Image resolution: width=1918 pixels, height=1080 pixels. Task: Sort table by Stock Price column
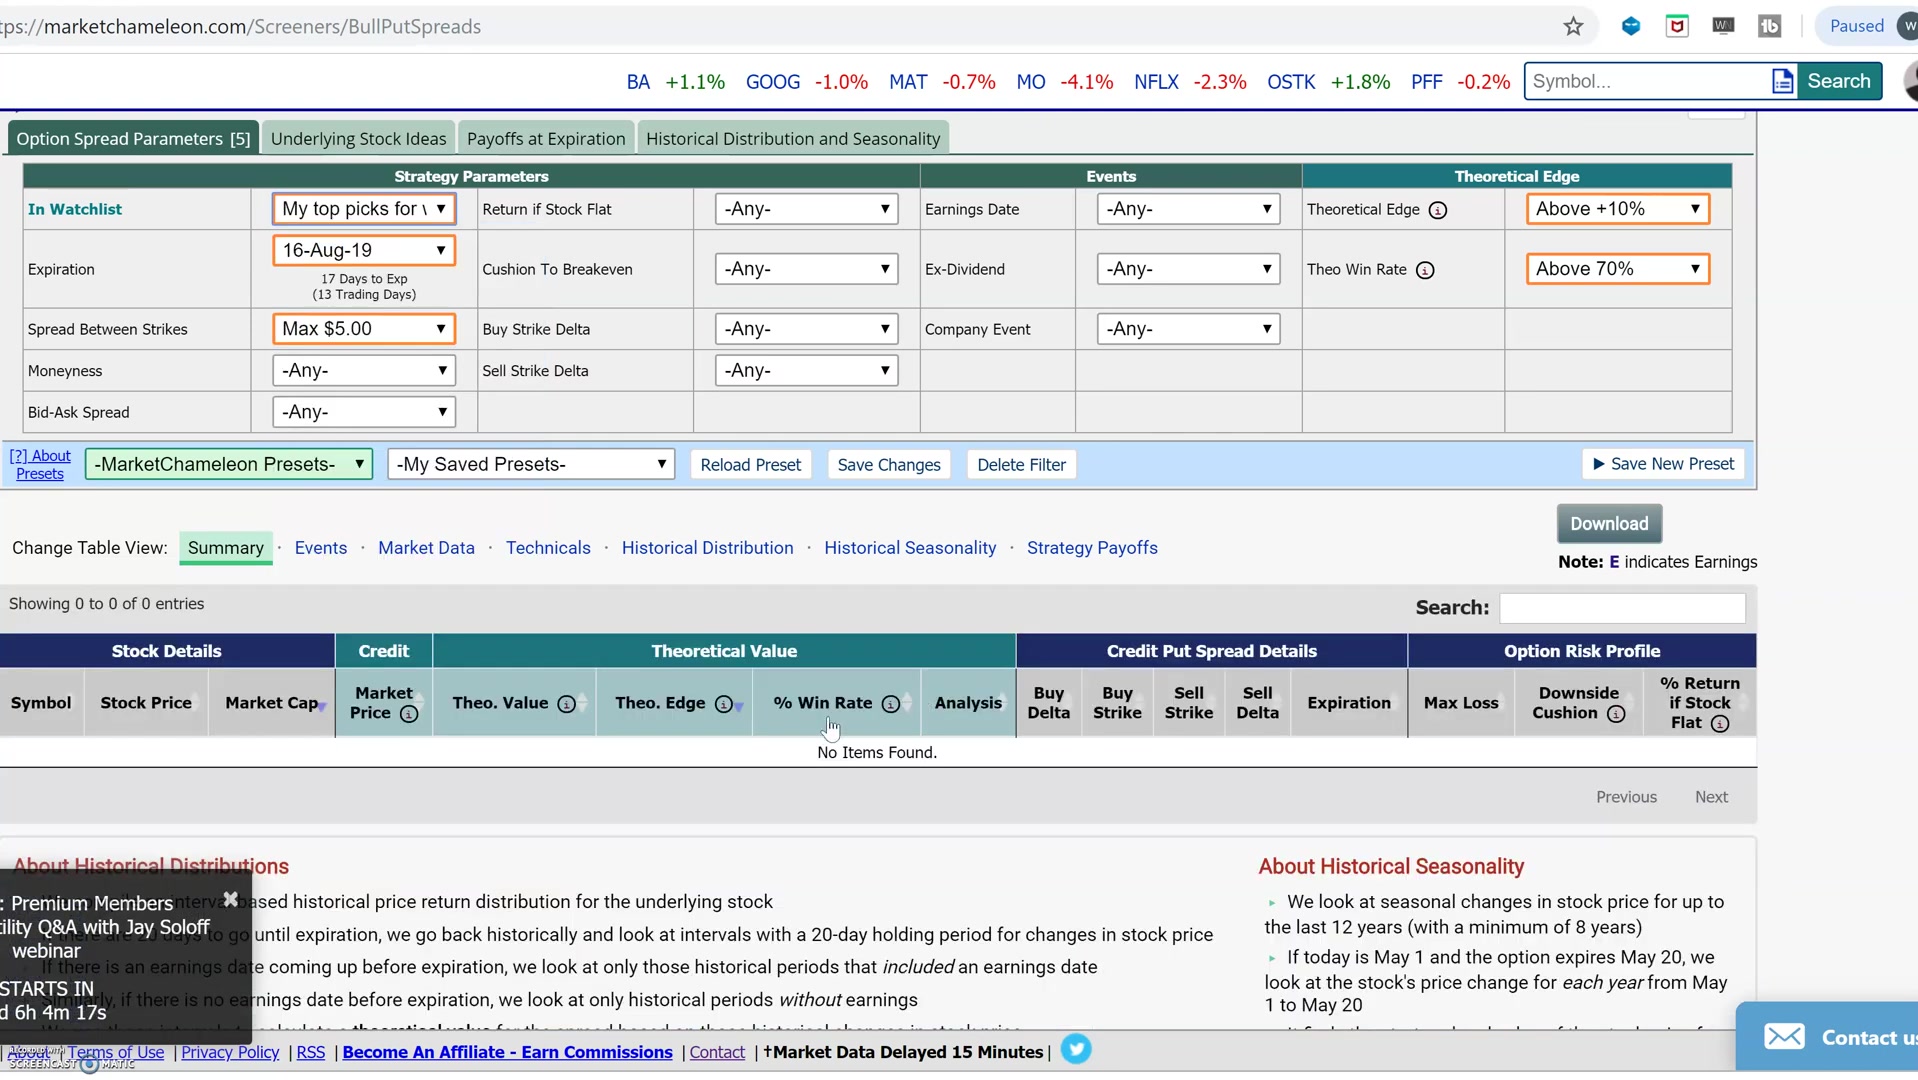coord(146,703)
